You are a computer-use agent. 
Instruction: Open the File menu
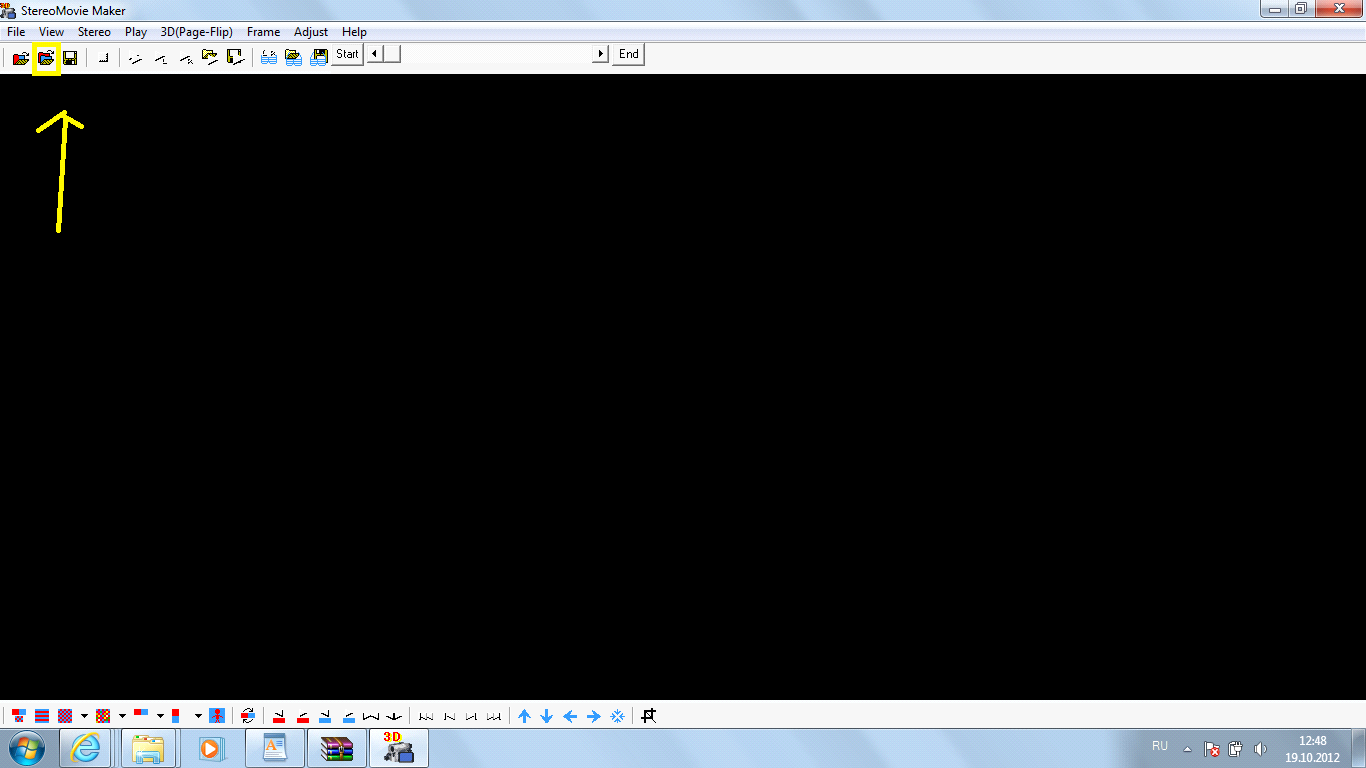pos(16,32)
